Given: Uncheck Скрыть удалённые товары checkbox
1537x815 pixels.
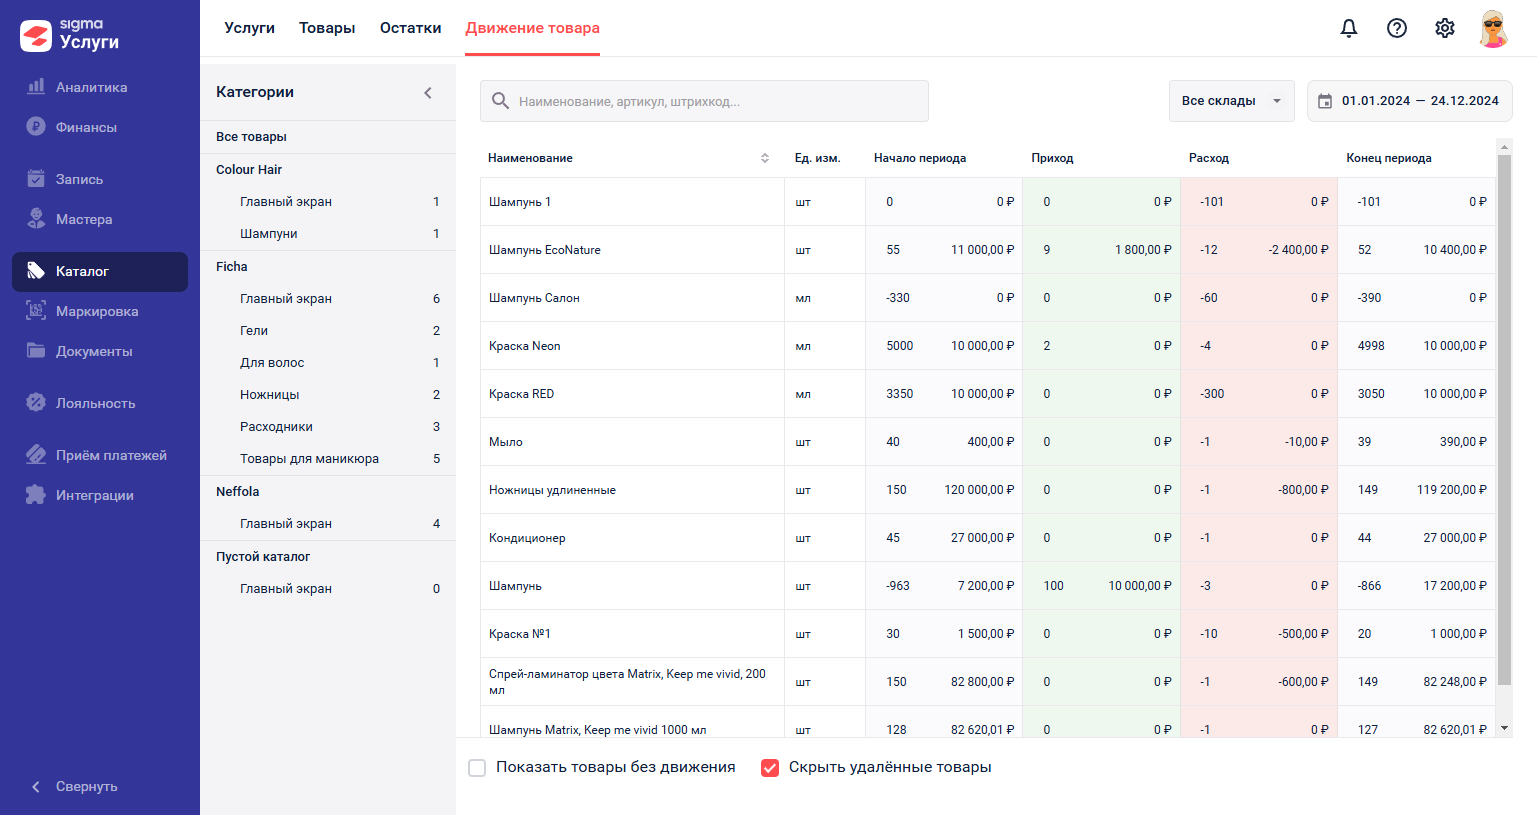Looking at the screenshot, I should pyautogui.click(x=770, y=768).
